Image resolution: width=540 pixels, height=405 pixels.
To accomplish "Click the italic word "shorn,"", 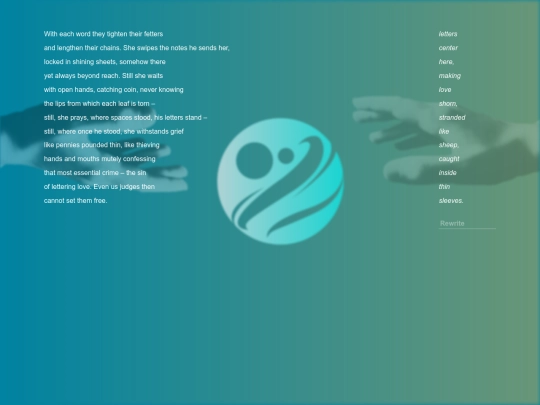I will [x=448, y=103].
